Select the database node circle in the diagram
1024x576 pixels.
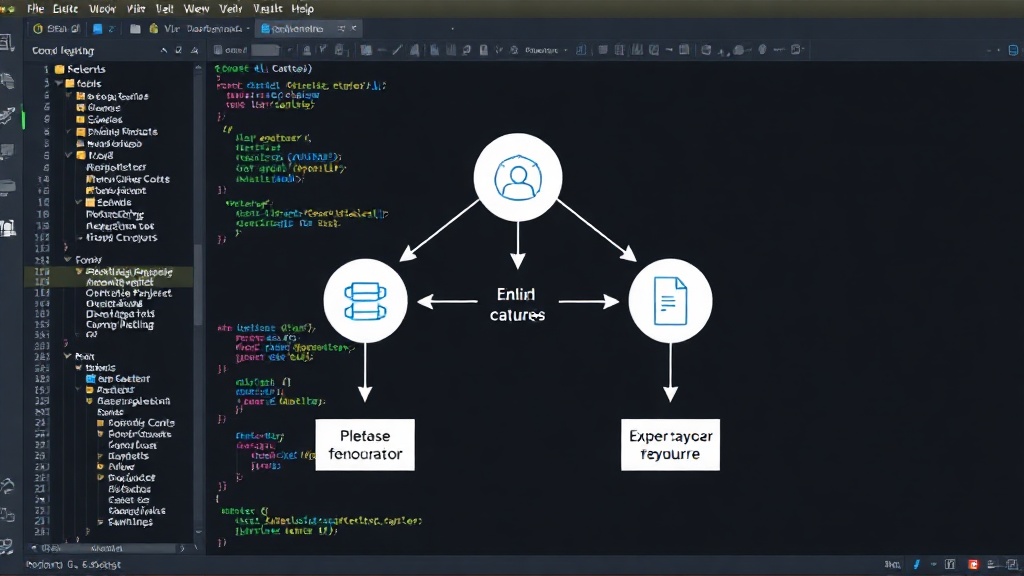pos(365,301)
